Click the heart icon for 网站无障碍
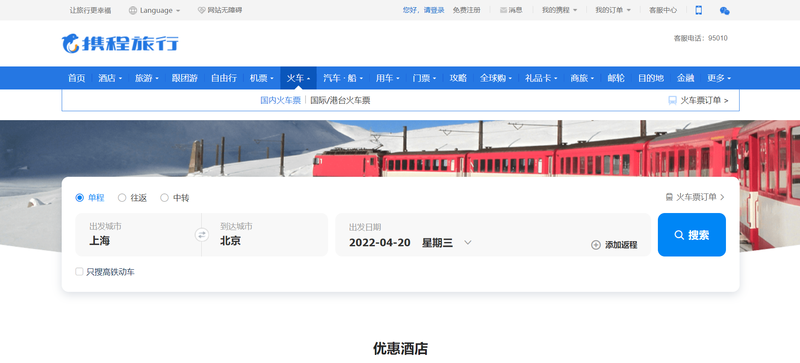 tap(201, 10)
